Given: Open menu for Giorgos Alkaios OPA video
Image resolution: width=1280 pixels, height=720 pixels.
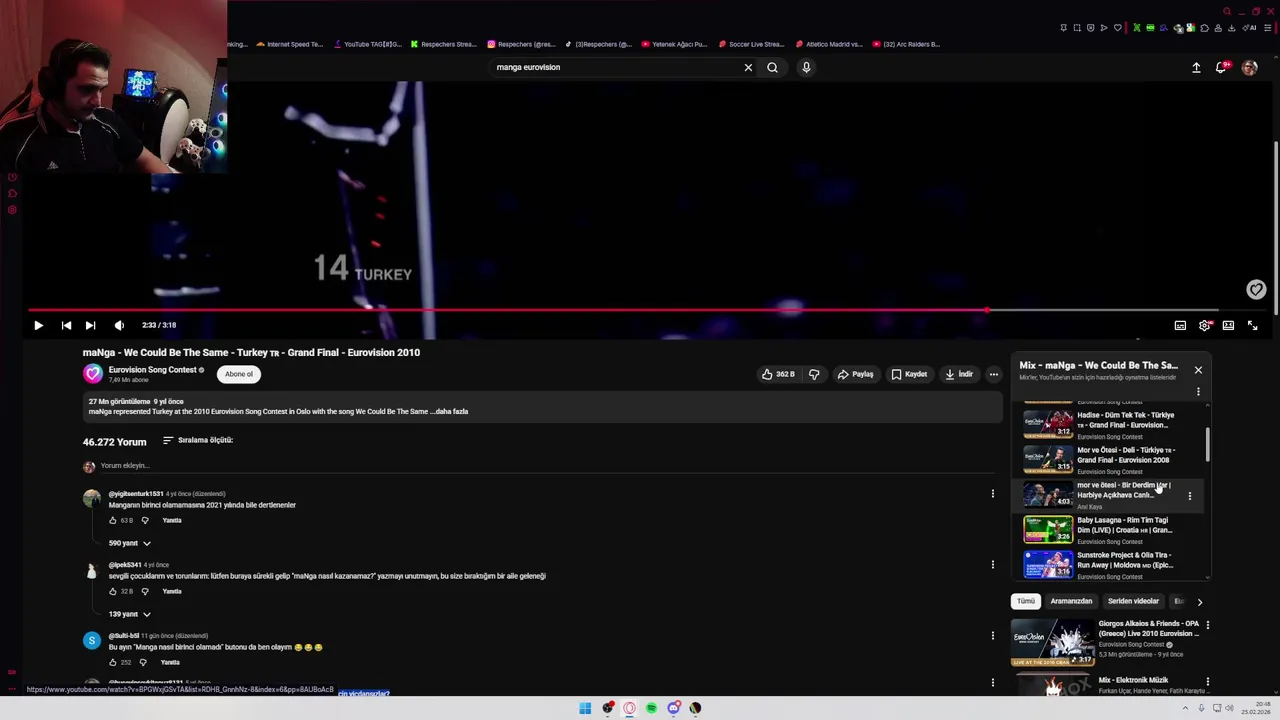Looking at the screenshot, I should pos(1207,625).
